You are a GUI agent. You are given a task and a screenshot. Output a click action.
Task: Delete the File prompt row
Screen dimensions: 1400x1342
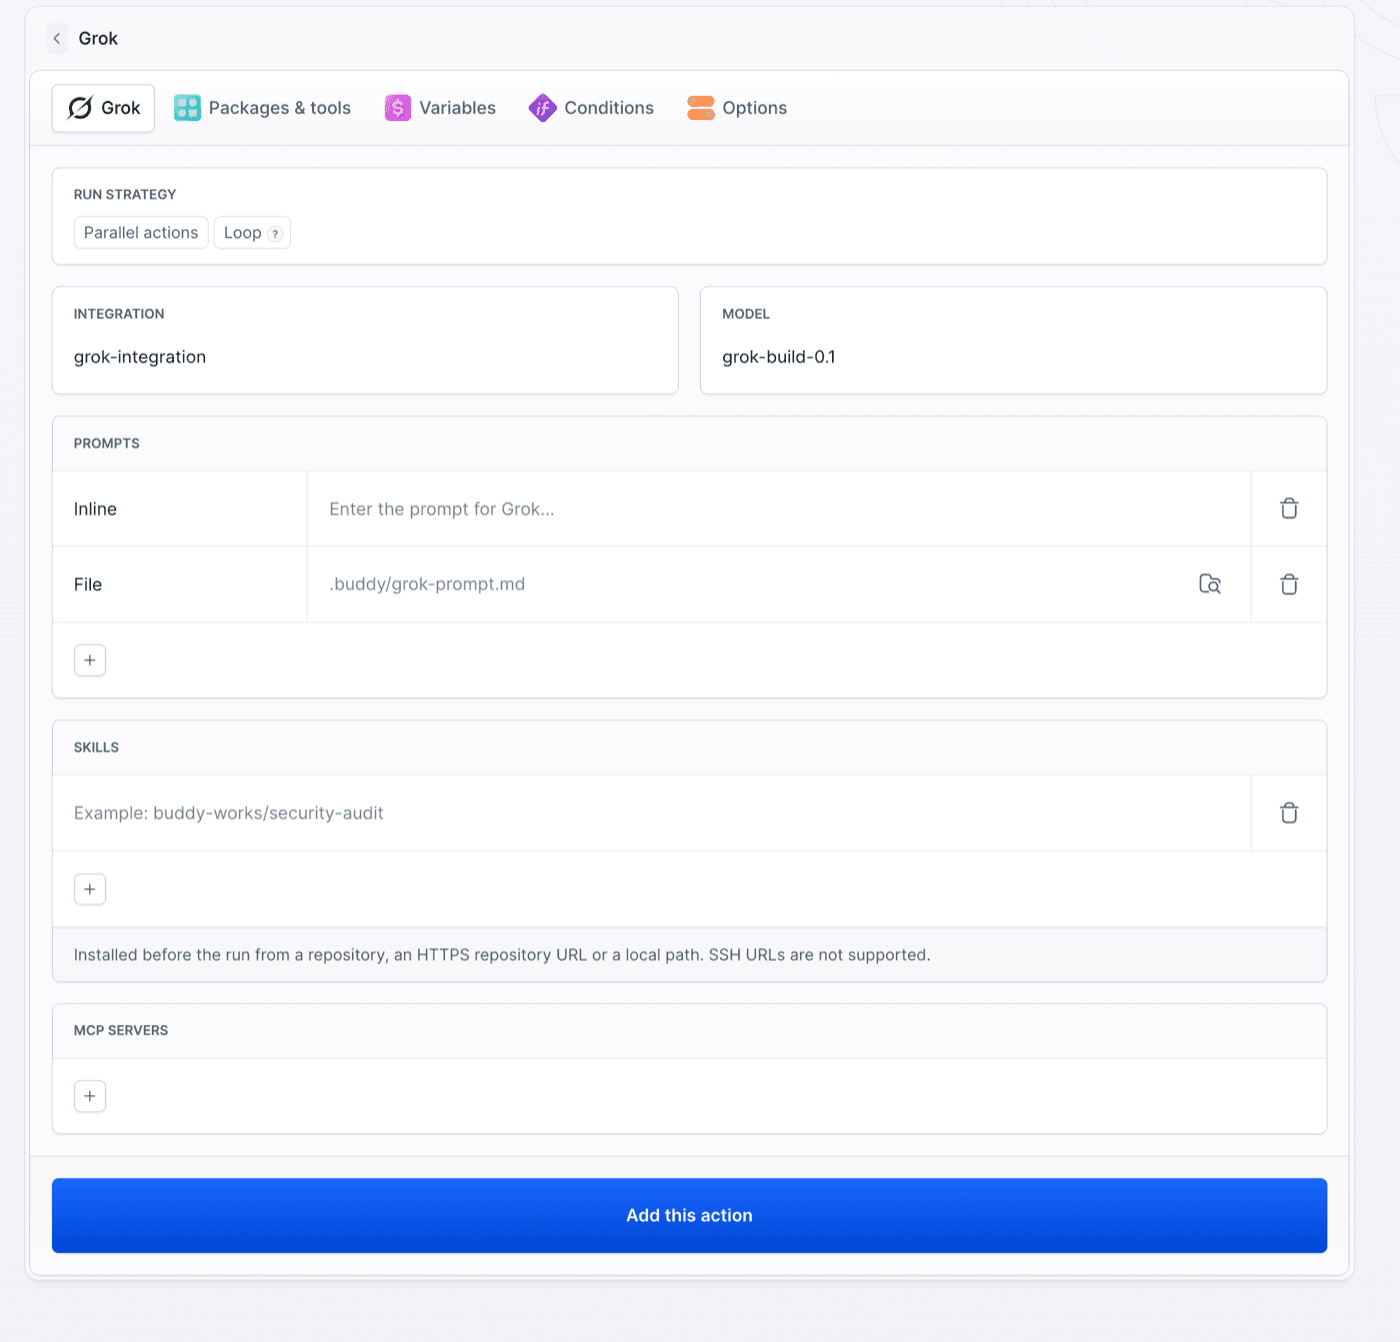[1289, 584]
